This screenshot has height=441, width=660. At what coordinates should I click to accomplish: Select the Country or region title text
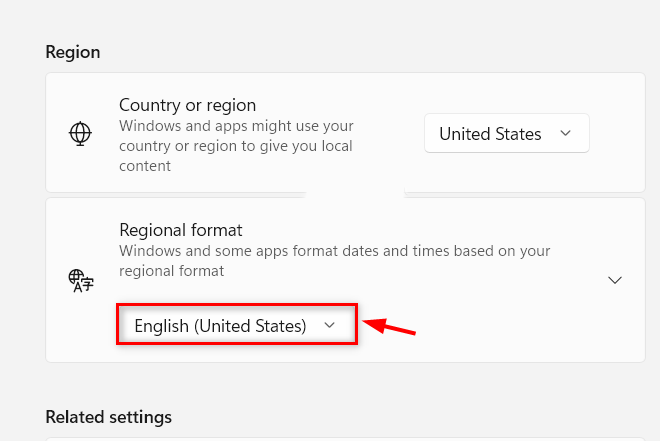[x=187, y=105]
